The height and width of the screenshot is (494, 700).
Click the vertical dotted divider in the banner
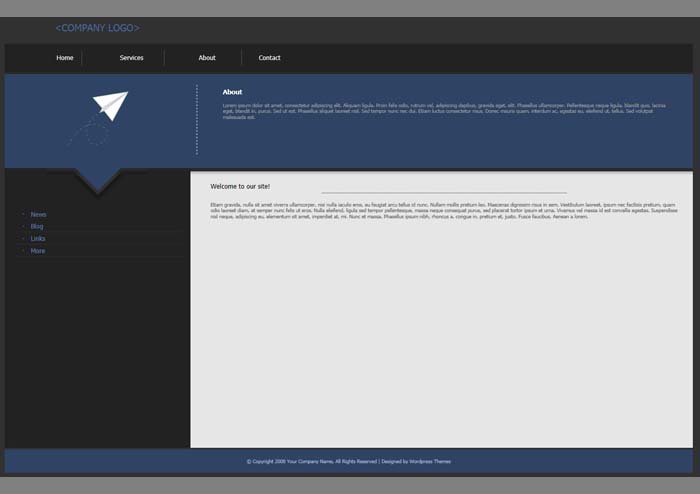click(x=197, y=120)
